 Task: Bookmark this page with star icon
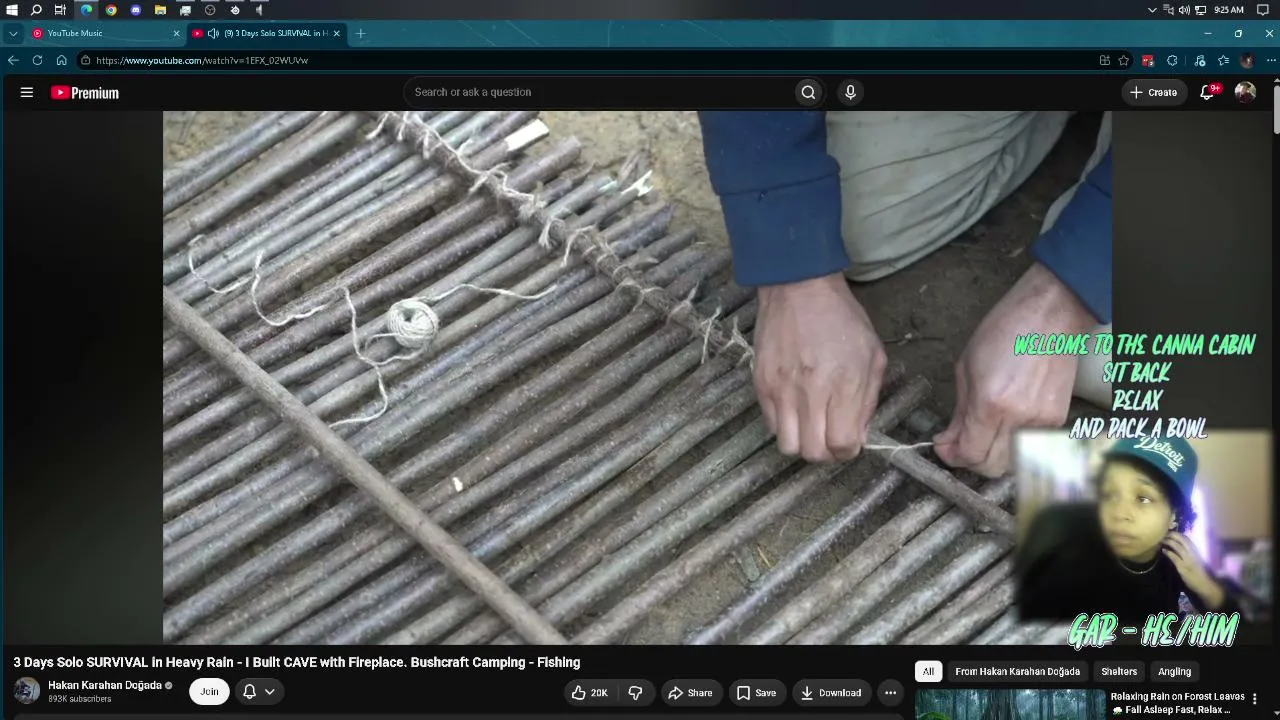pos(1124,60)
